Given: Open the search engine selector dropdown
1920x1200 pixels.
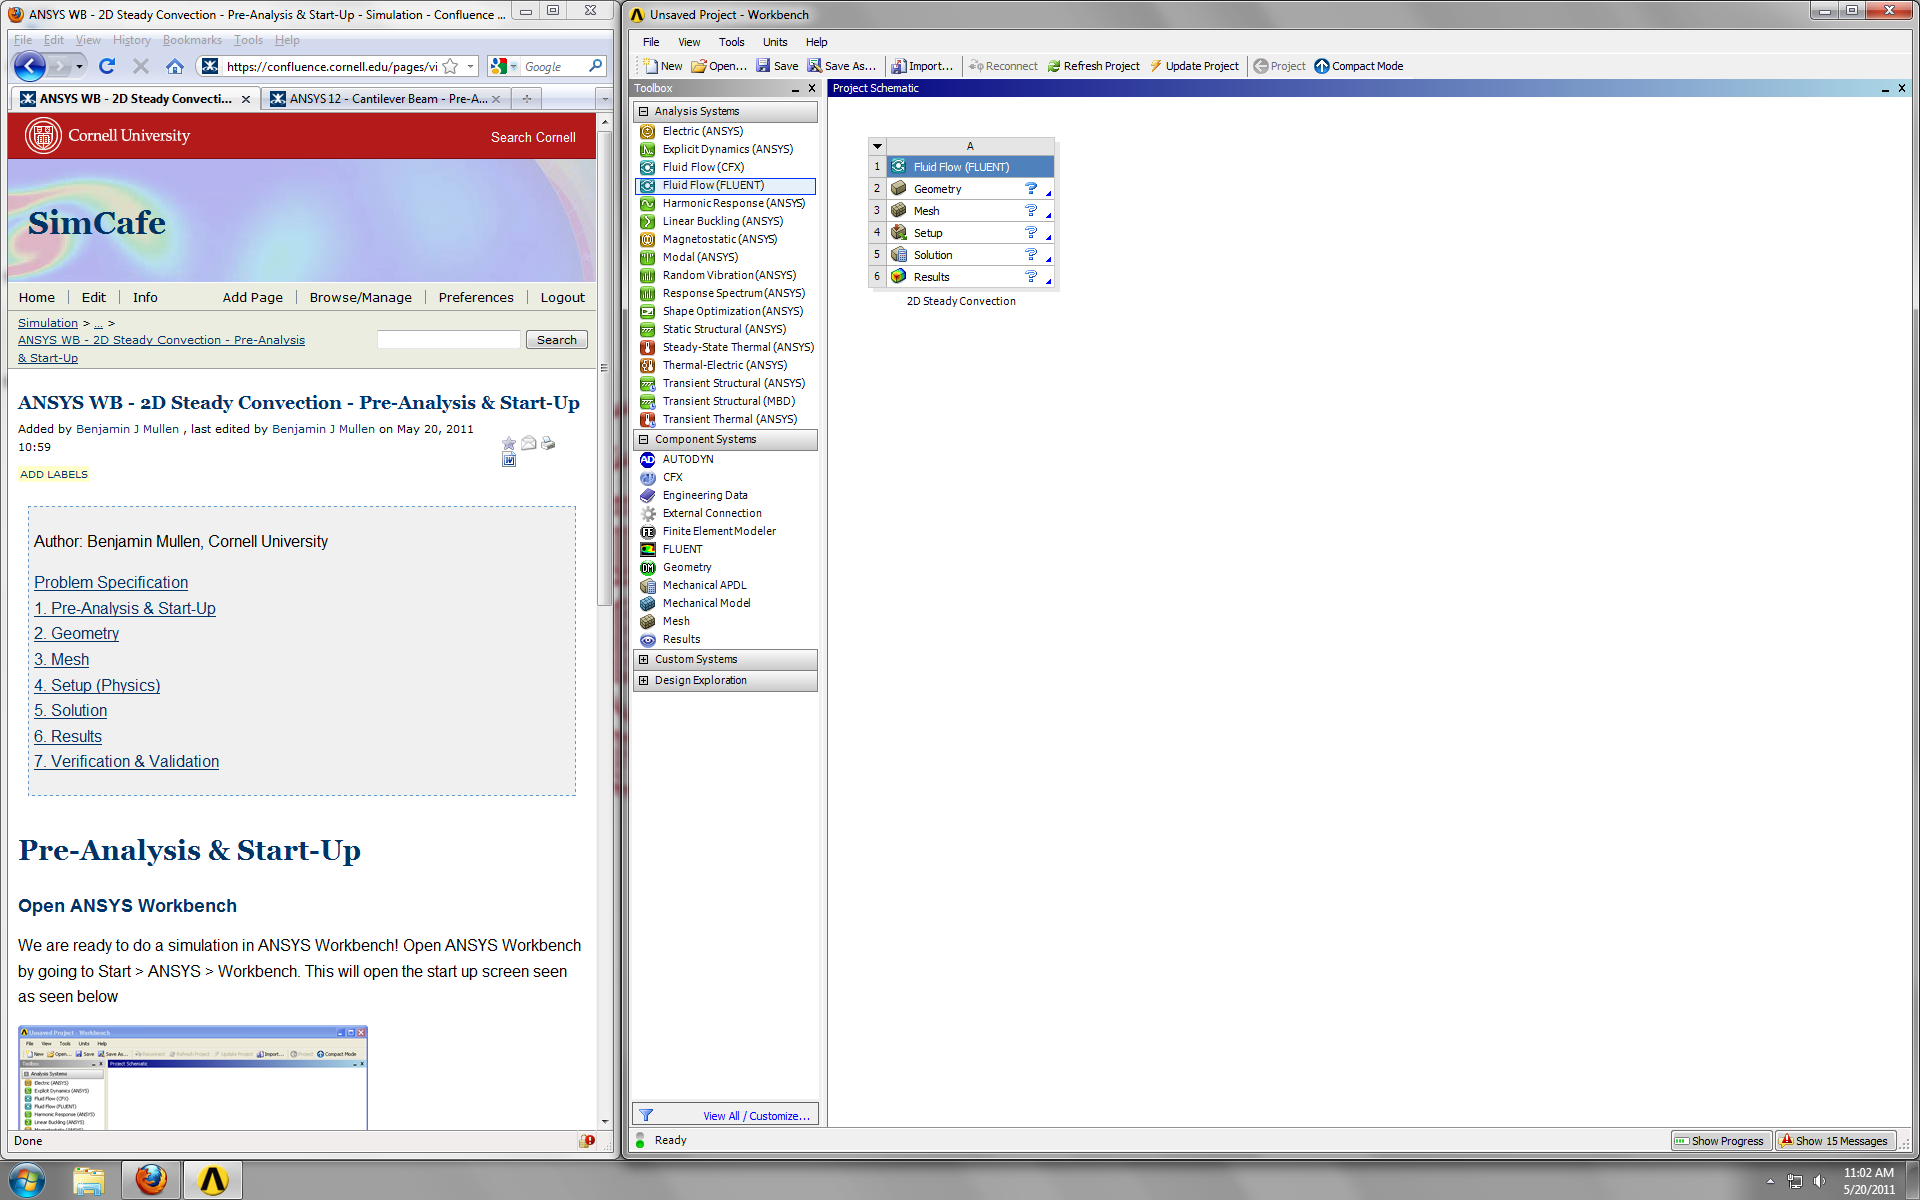Looking at the screenshot, I should [513, 67].
